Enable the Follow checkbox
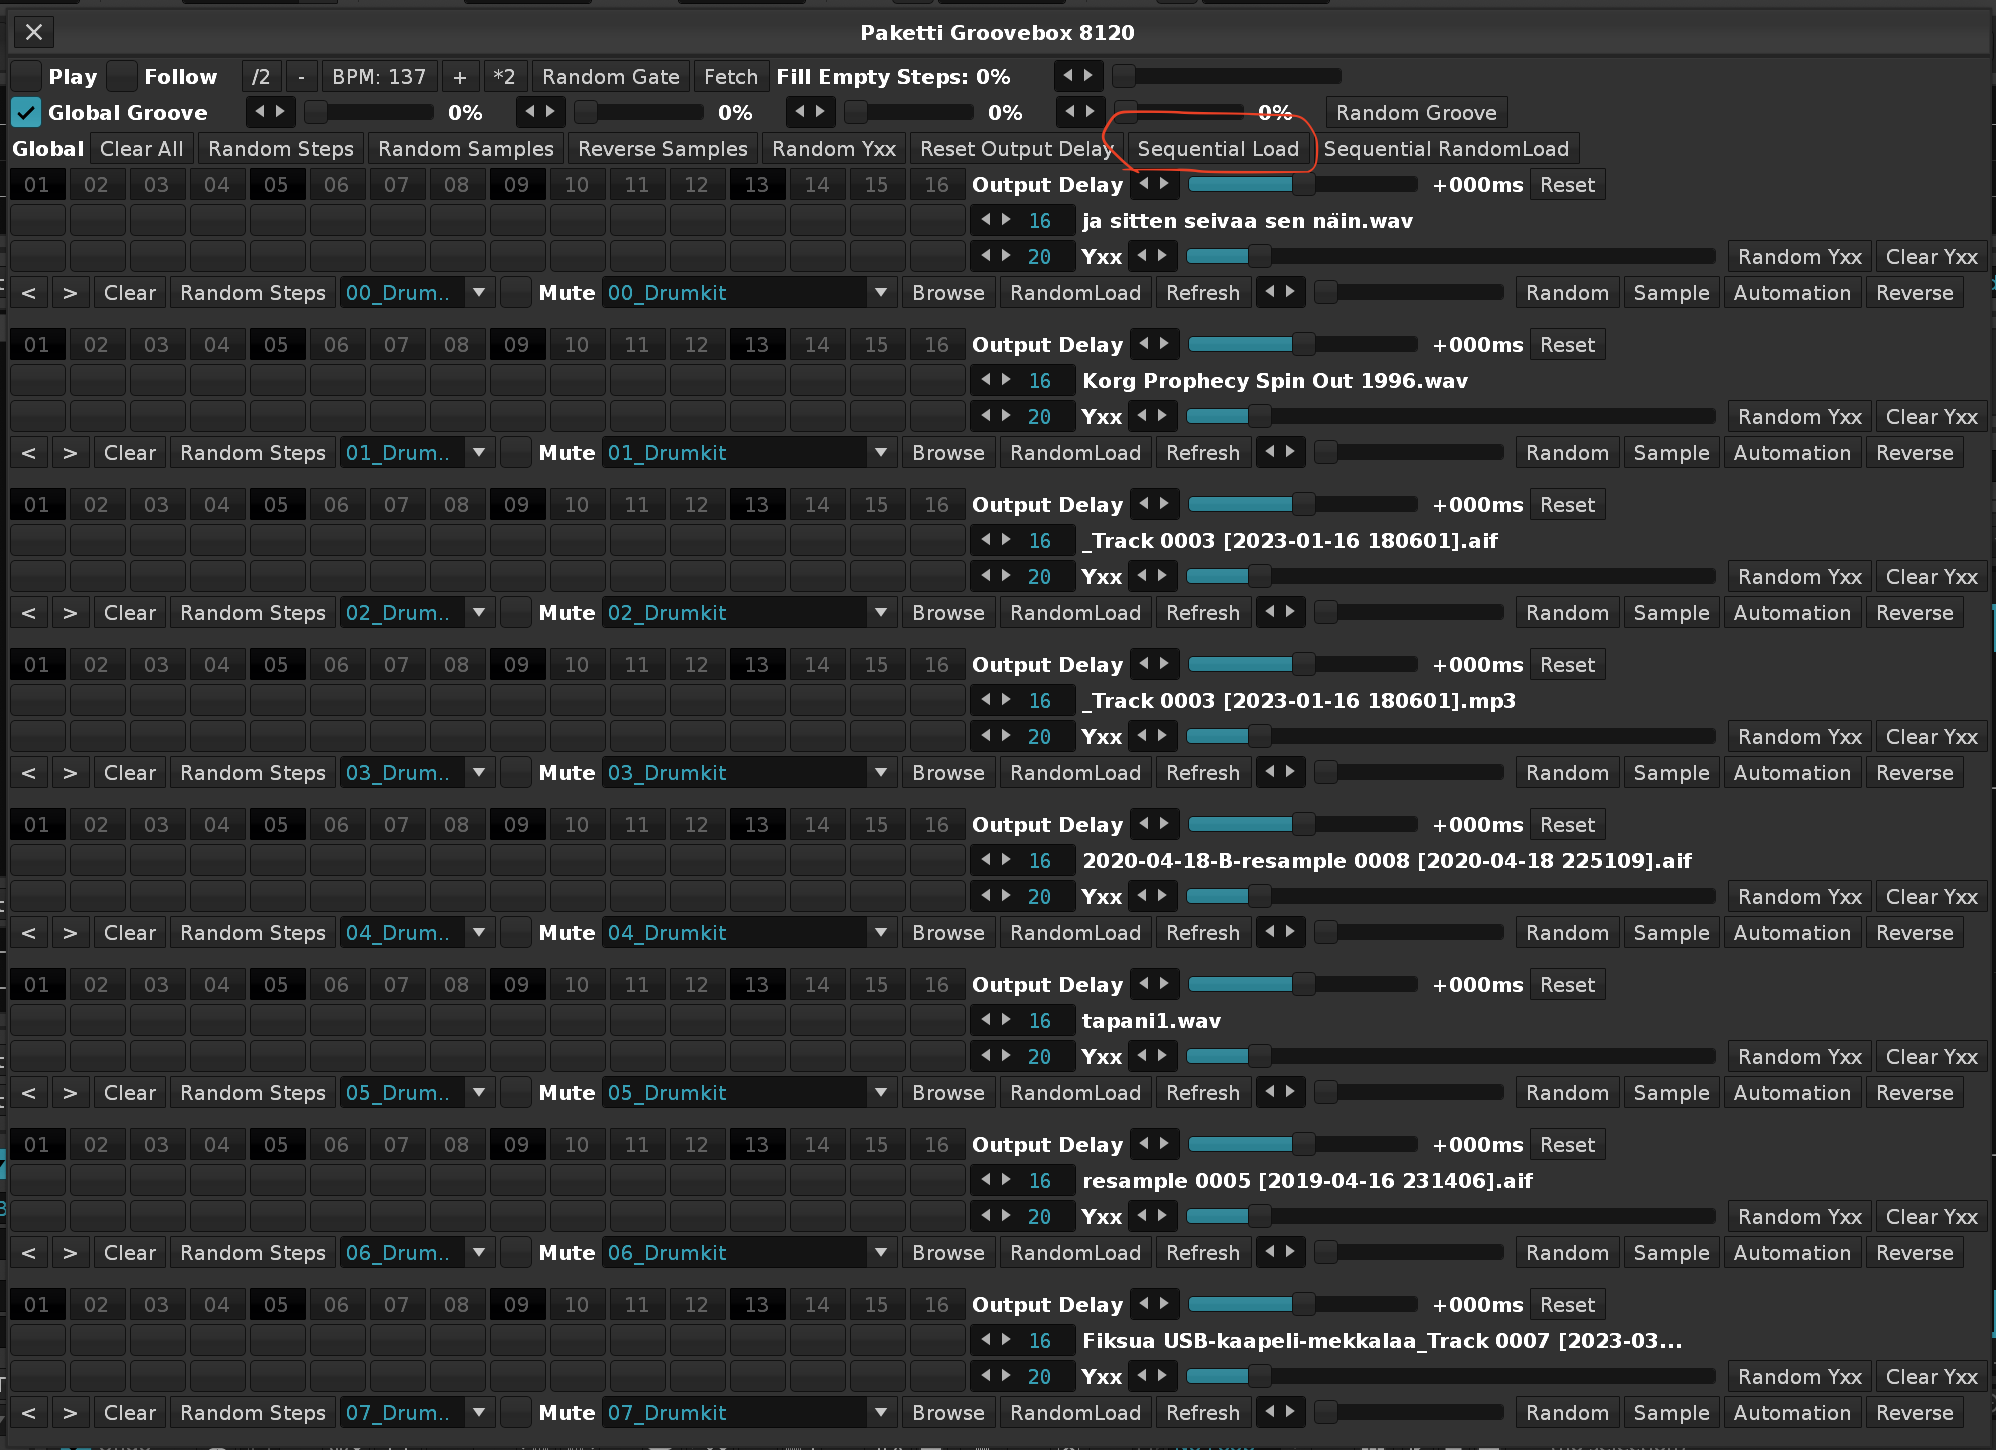This screenshot has width=1996, height=1450. pos(122,77)
